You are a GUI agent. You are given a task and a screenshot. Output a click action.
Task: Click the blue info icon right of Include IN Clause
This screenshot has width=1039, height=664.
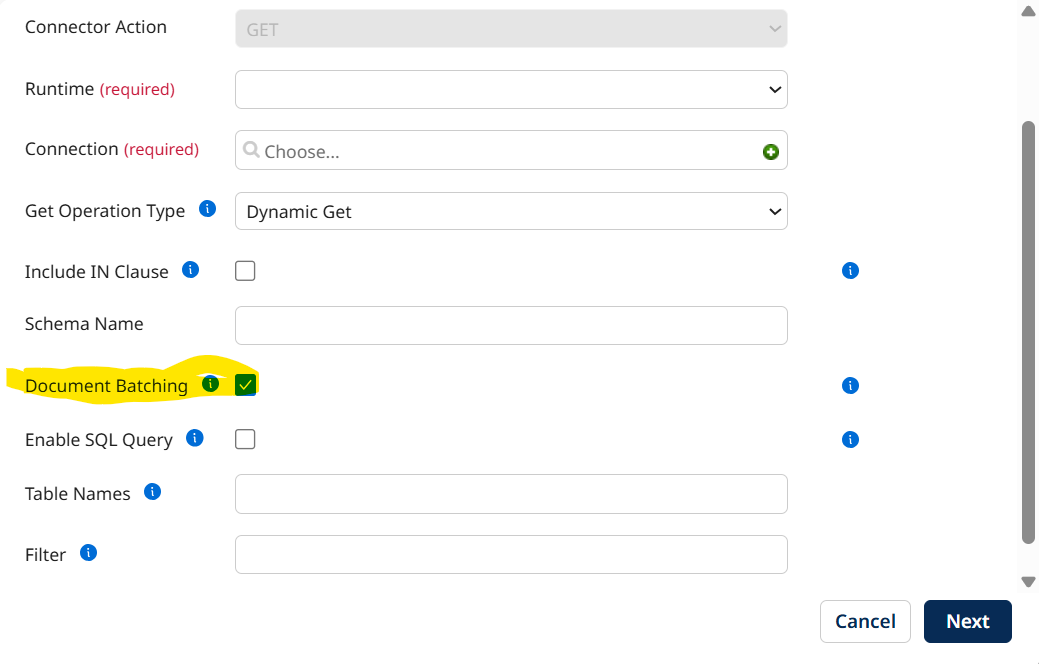click(849, 270)
